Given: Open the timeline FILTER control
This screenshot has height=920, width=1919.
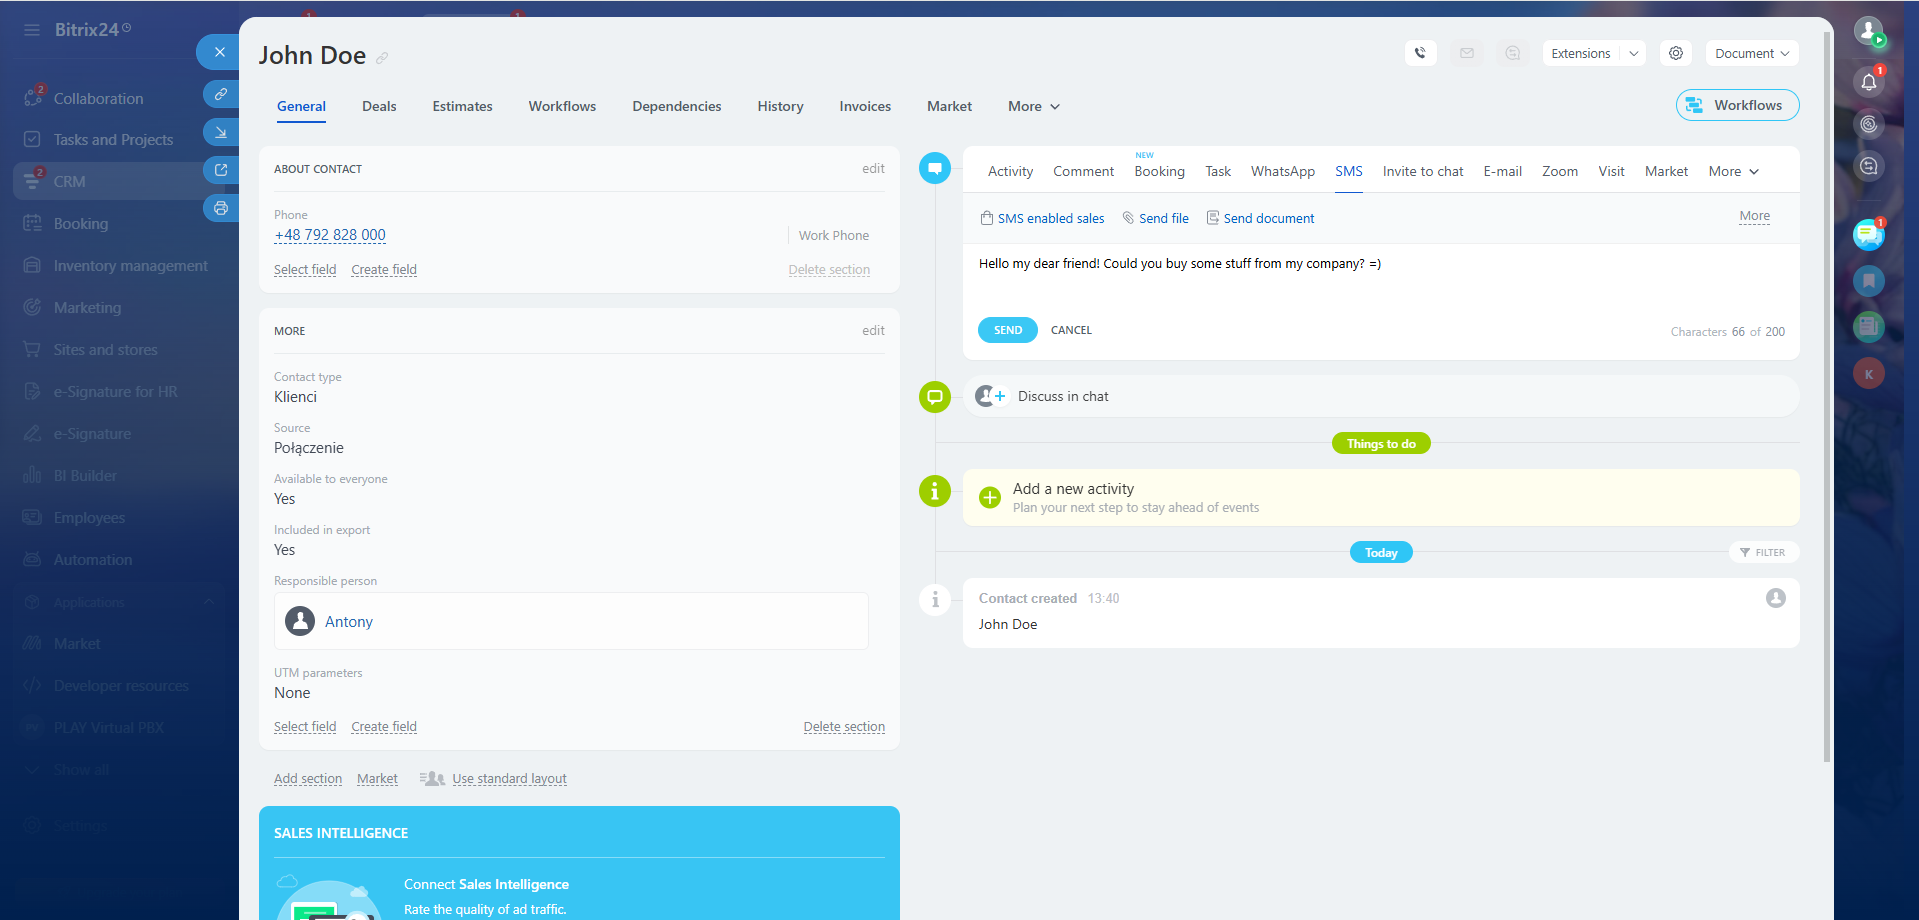Looking at the screenshot, I should (1763, 552).
